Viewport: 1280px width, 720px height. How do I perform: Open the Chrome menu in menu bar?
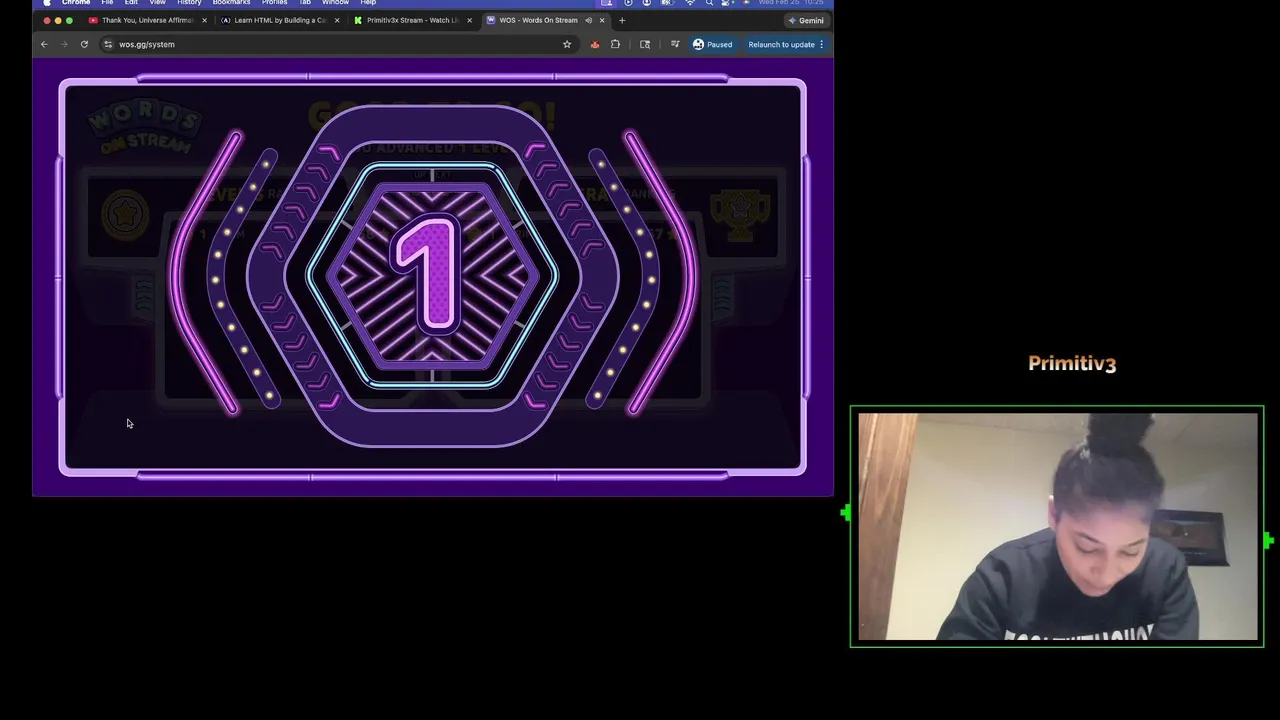(x=76, y=3)
